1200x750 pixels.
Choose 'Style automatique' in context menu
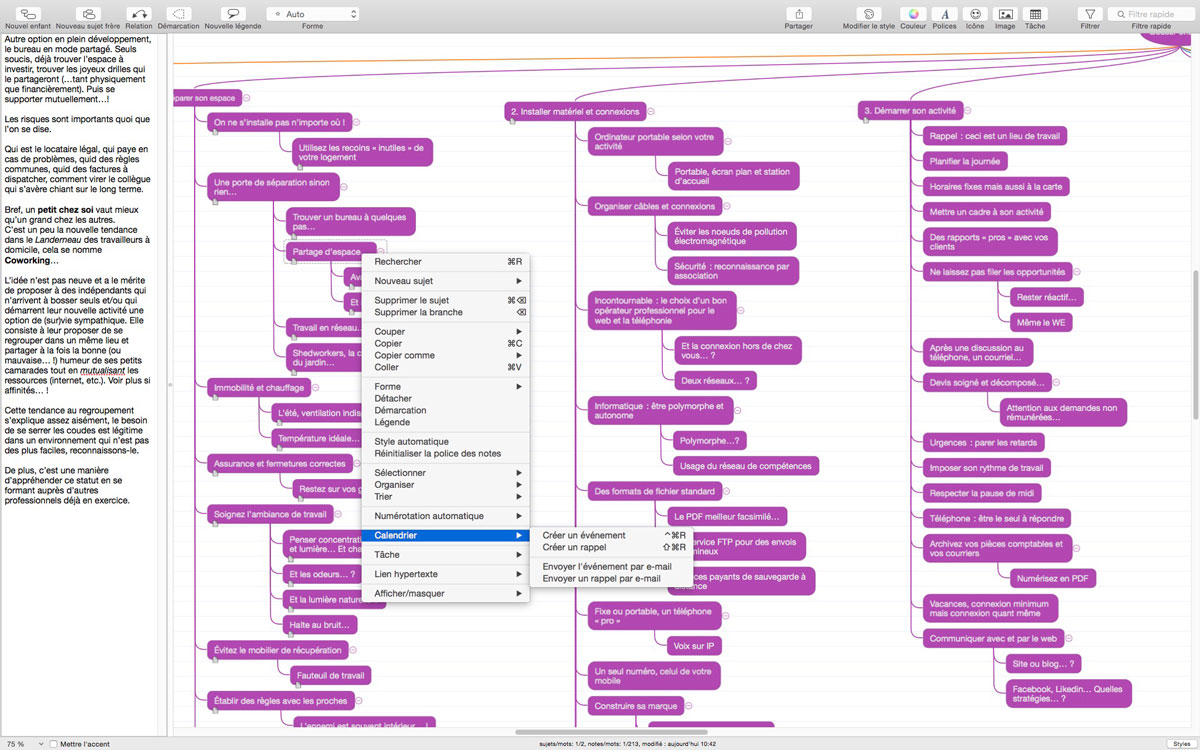pyautogui.click(x=446, y=441)
